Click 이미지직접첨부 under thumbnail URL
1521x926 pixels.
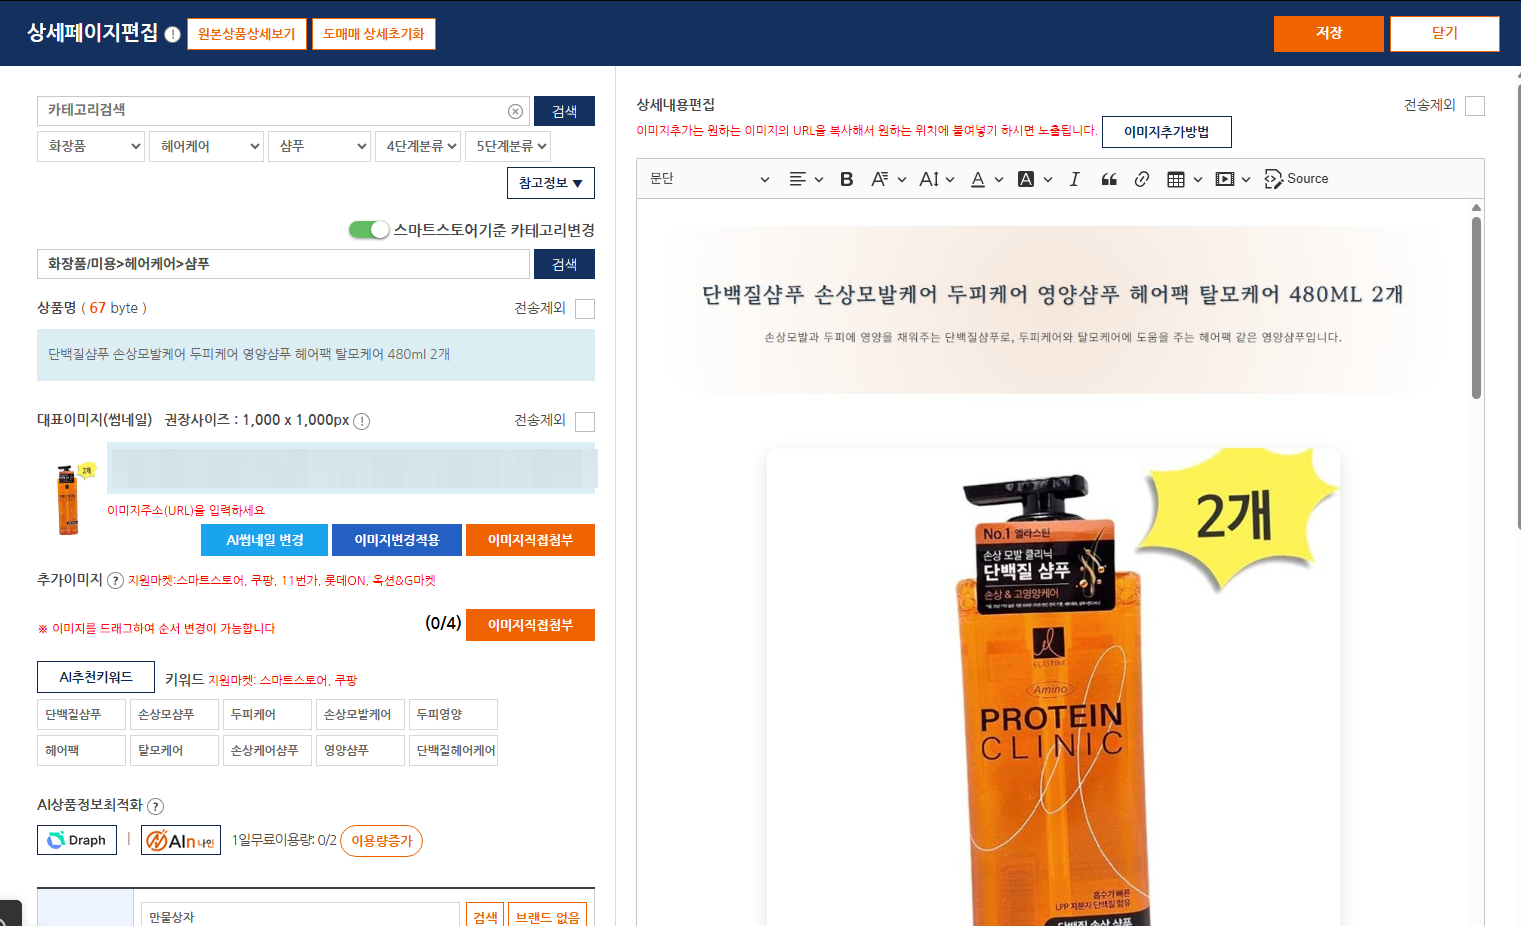[x=530, y=540]
